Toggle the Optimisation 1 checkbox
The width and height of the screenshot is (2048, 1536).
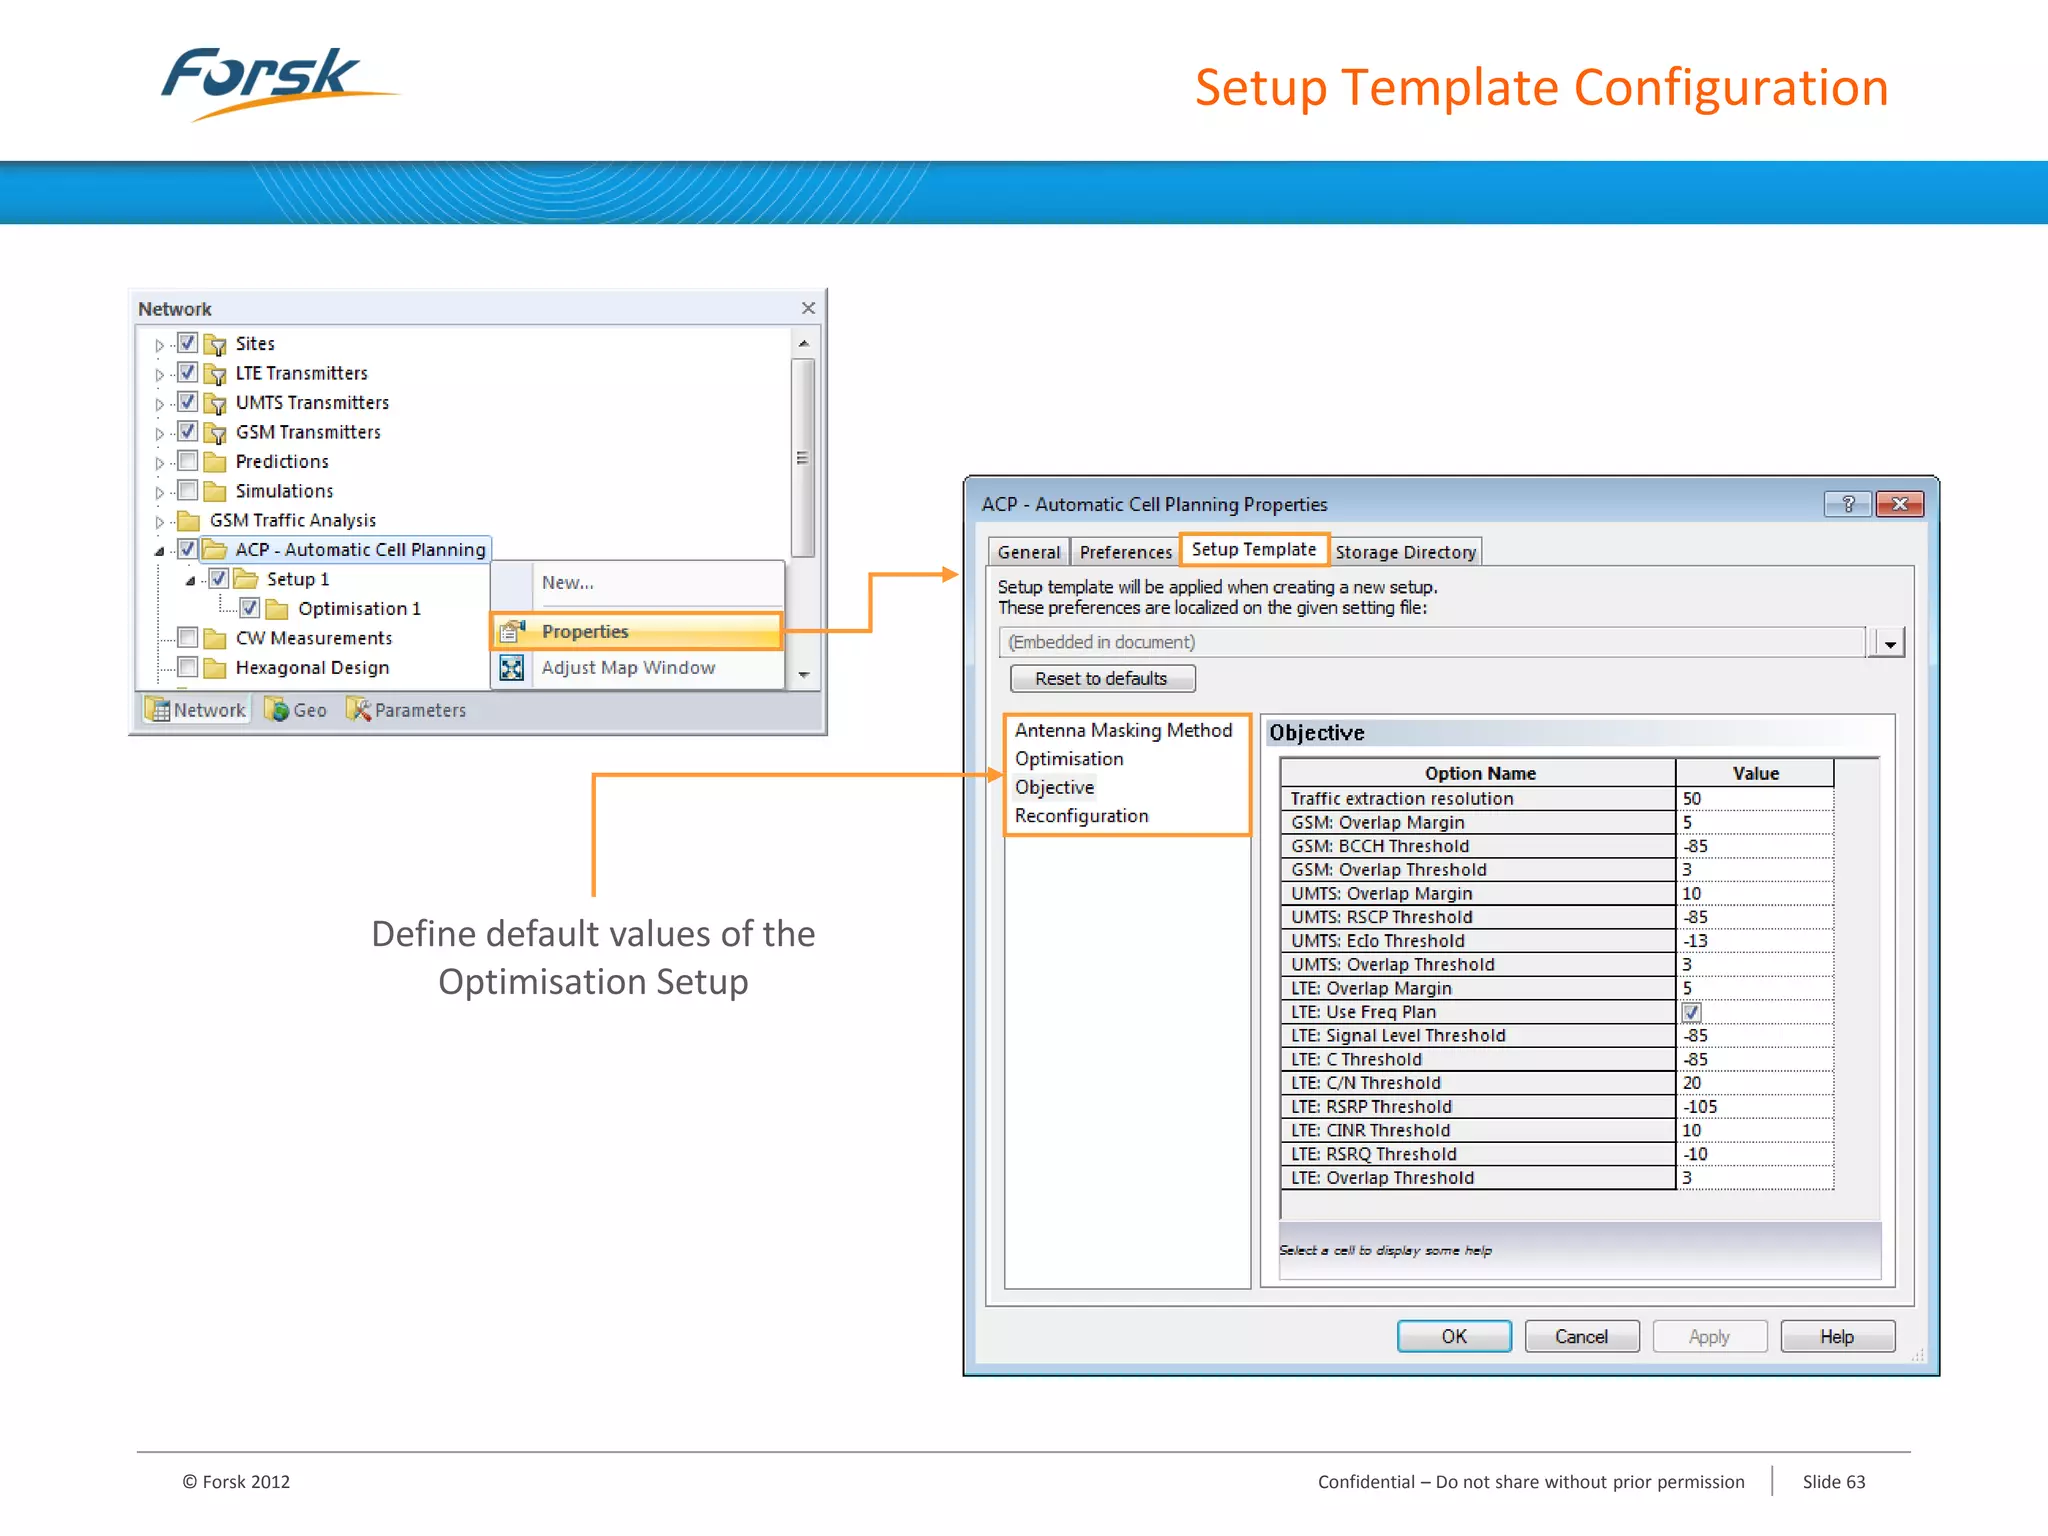click(250, 608)
